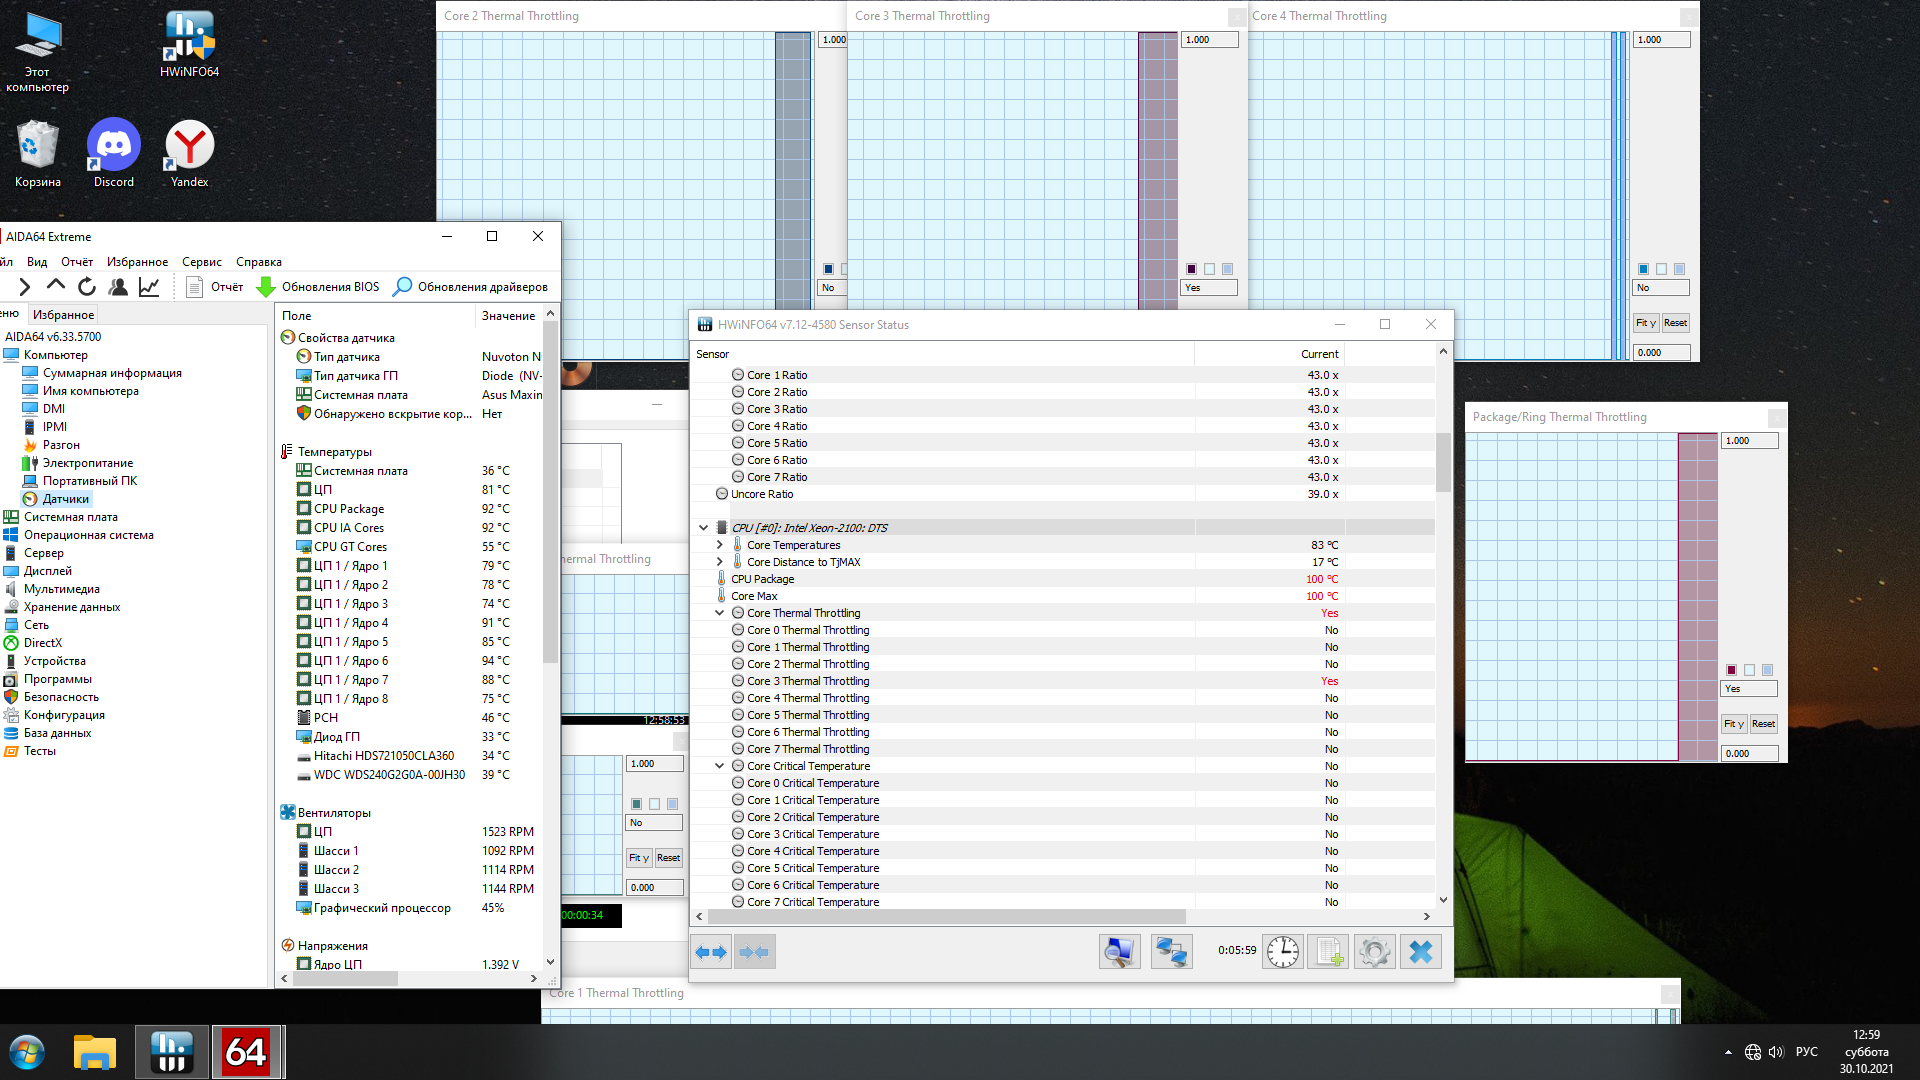Expand the Core Temperatures sensor group
Image resolution: width=1920 pixels, height=1080 pixels.
(719, 545)
